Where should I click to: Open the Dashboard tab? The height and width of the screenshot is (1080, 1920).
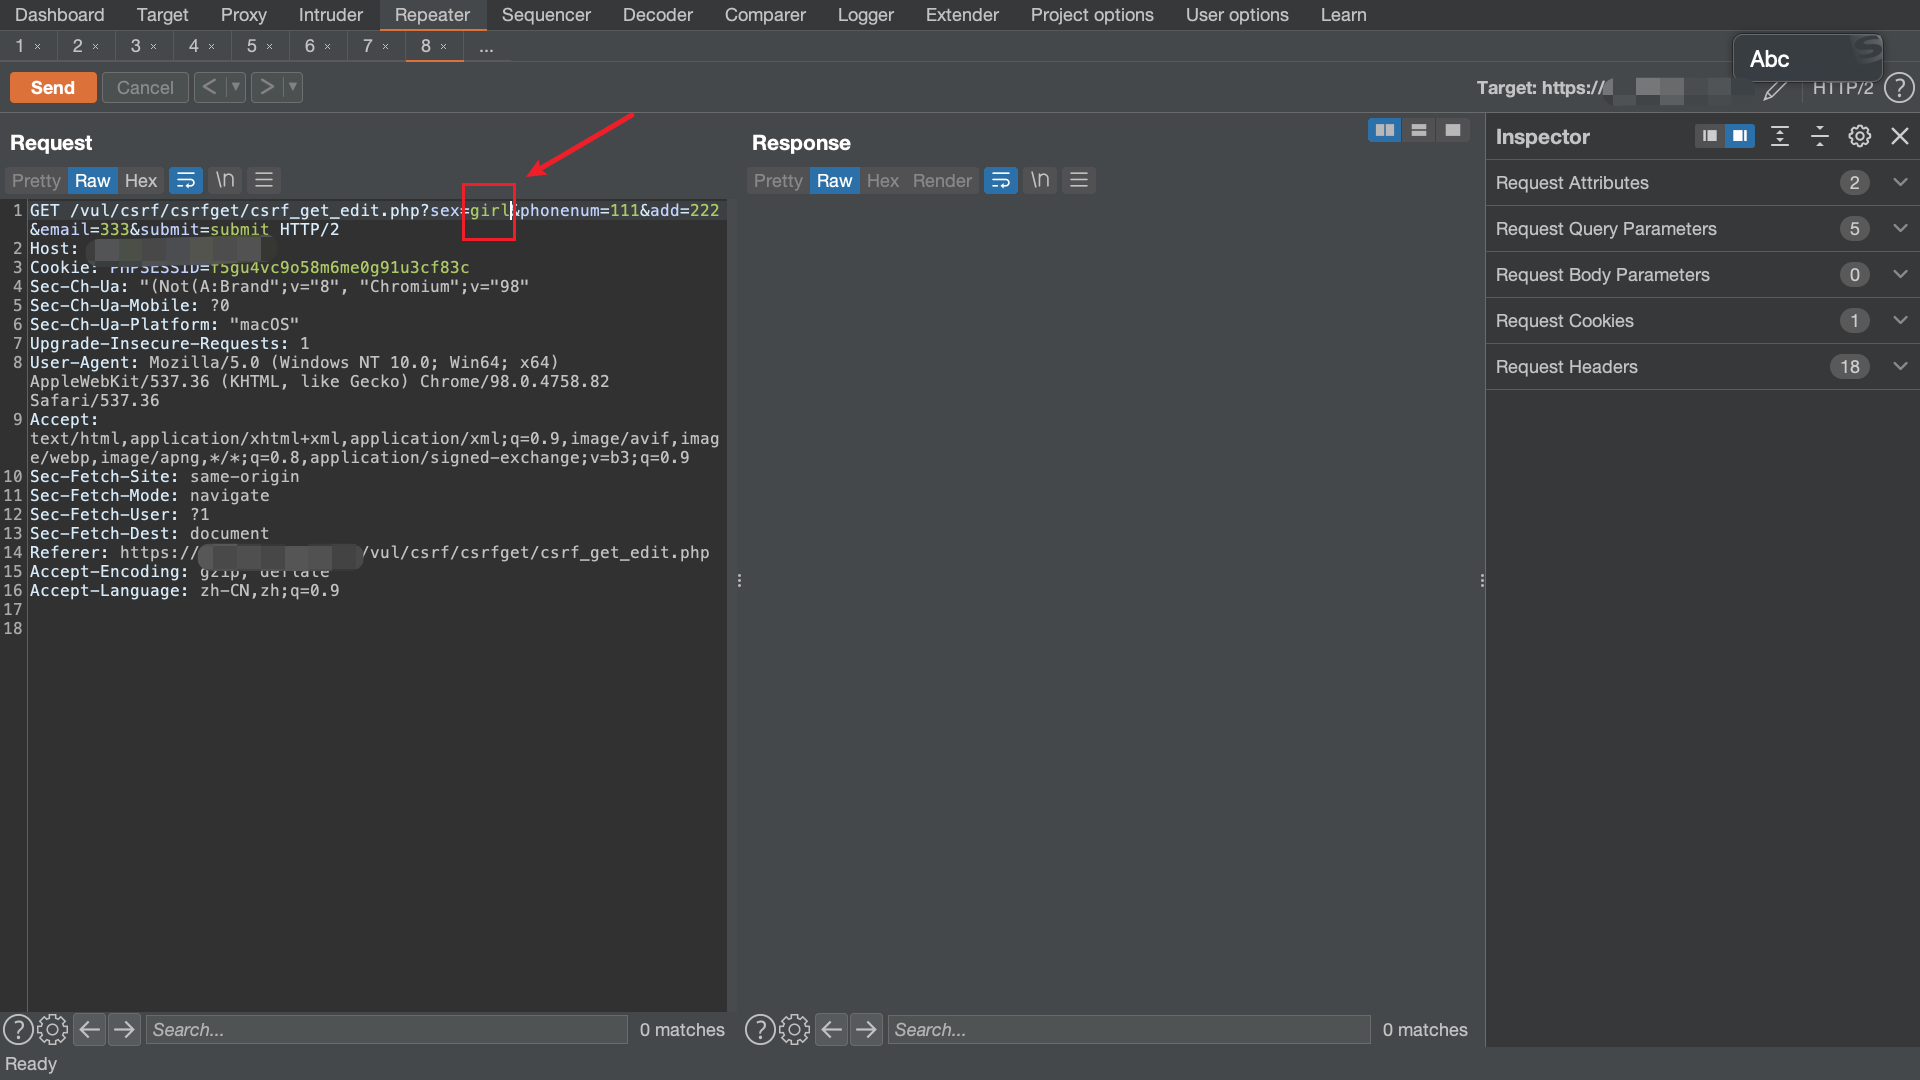pyautogui.click(x=60, y=15)
